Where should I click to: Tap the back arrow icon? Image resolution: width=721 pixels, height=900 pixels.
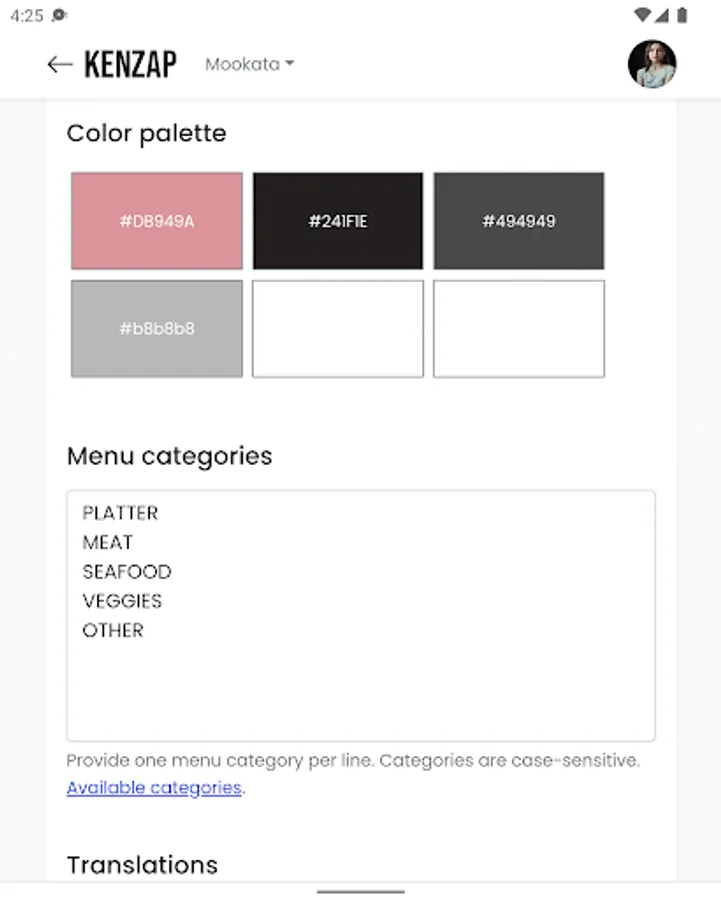(x=60, y=64)
